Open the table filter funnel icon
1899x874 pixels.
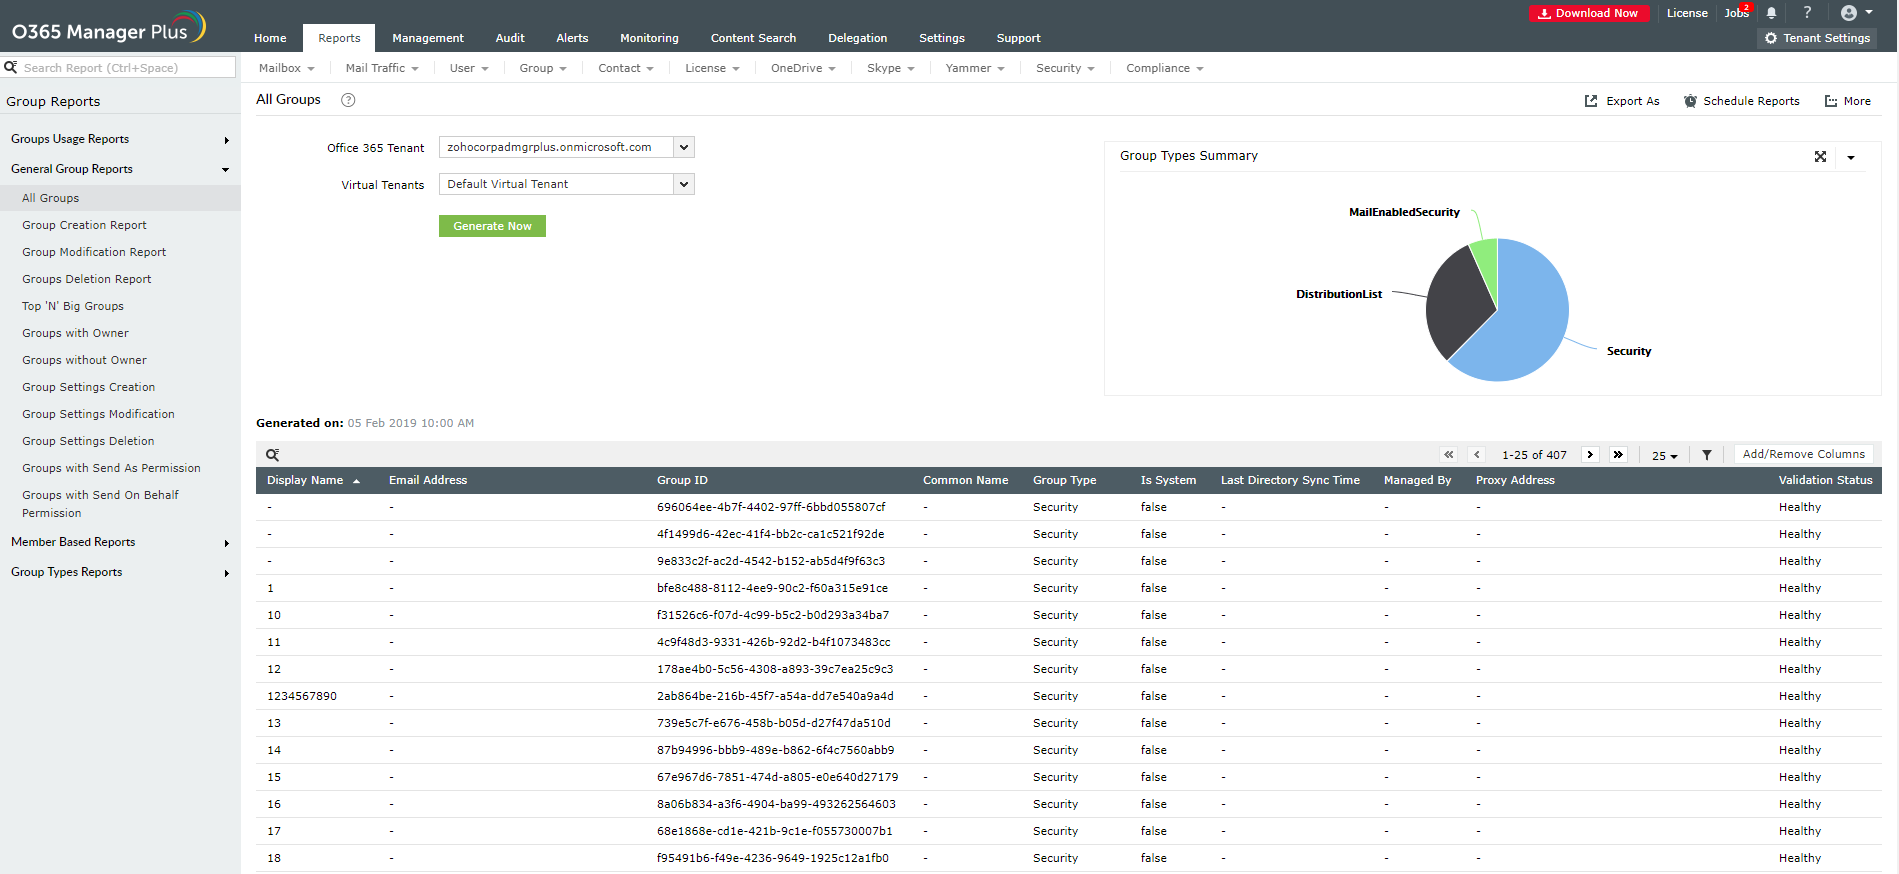1707,455
